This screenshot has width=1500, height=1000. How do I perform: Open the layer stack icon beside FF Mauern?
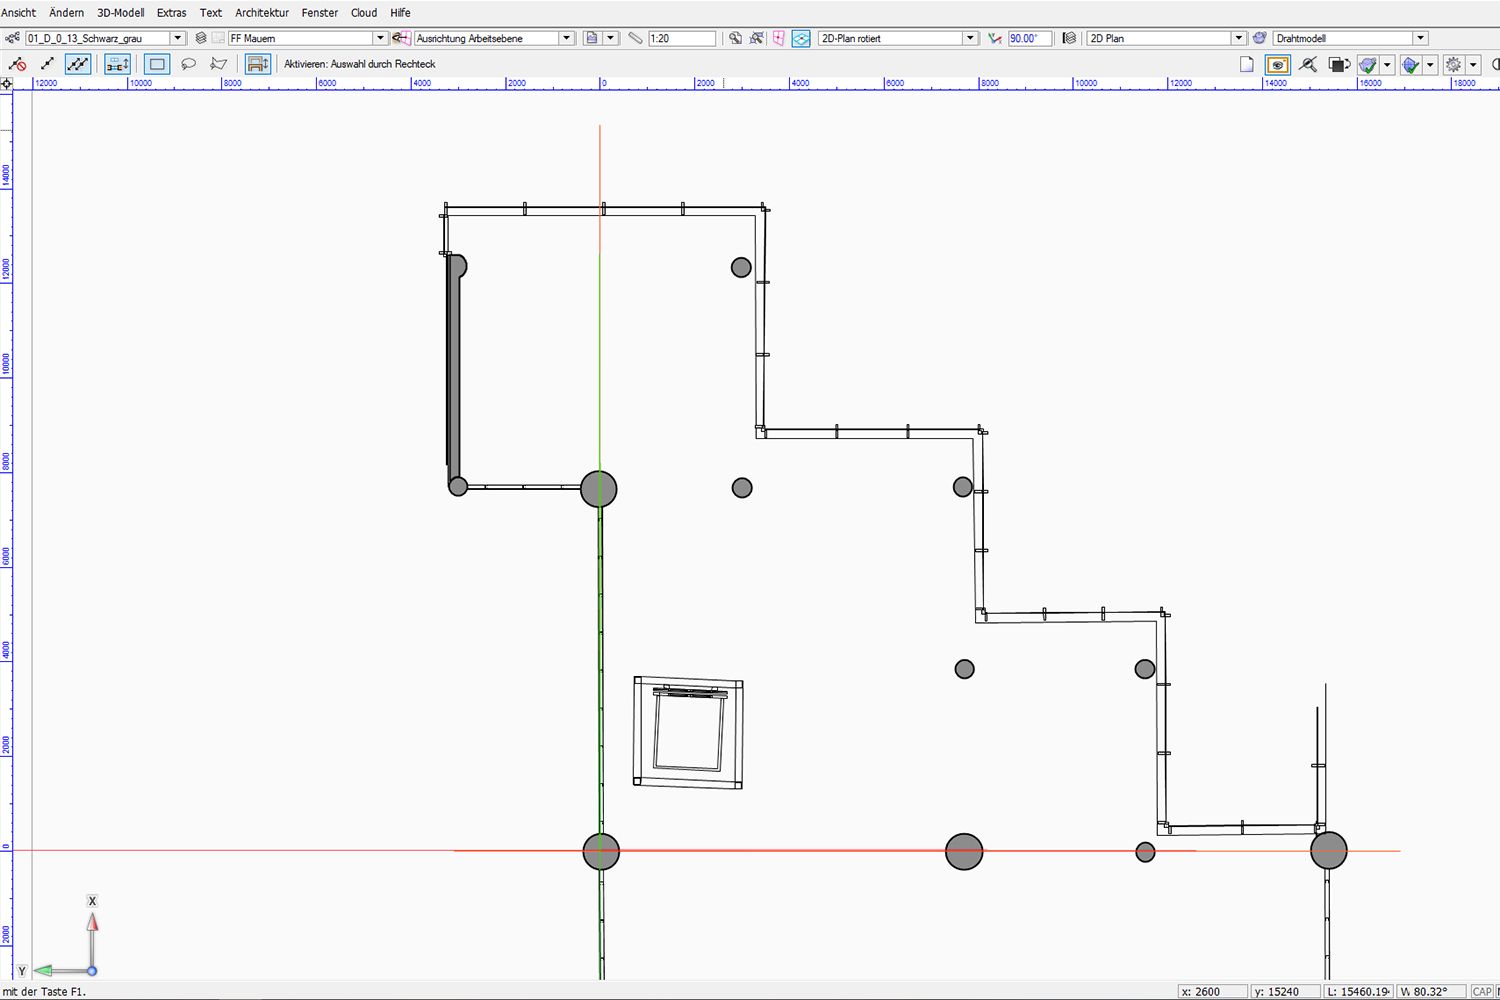tap(198, 37)
